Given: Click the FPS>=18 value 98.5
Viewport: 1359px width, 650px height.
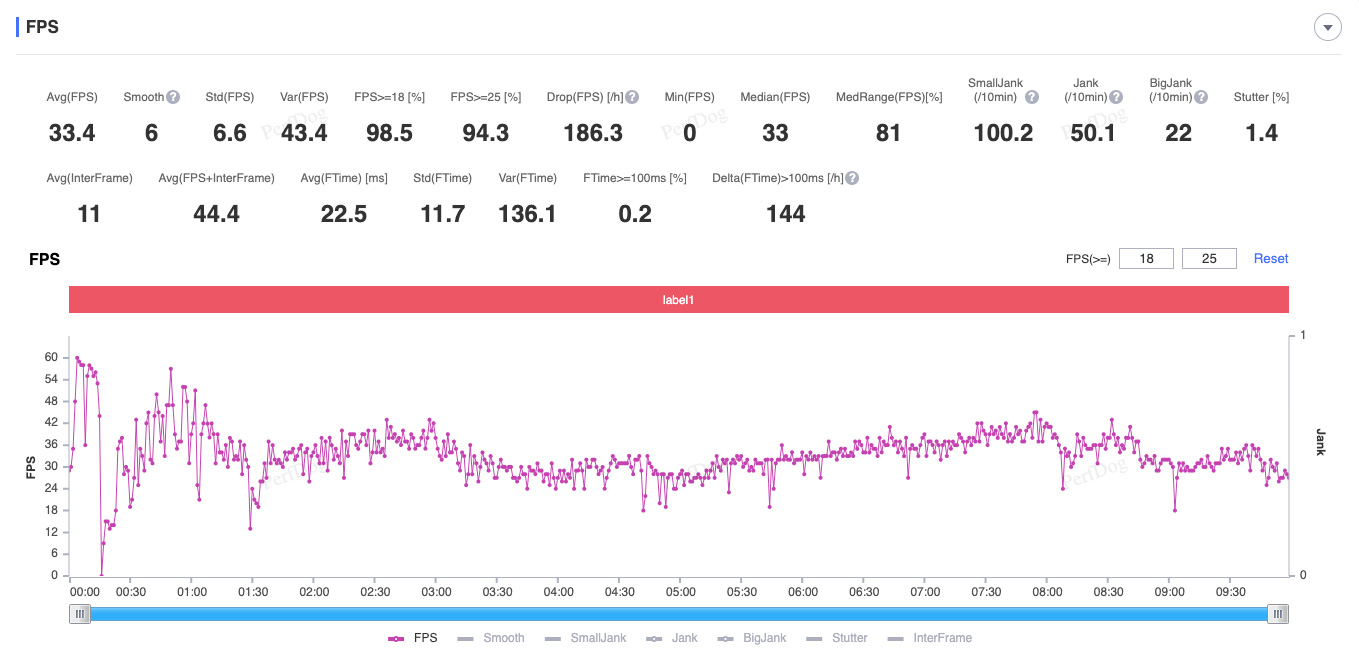Looking at the screenshot, I should pyautogui.click(x=390, y=133).
